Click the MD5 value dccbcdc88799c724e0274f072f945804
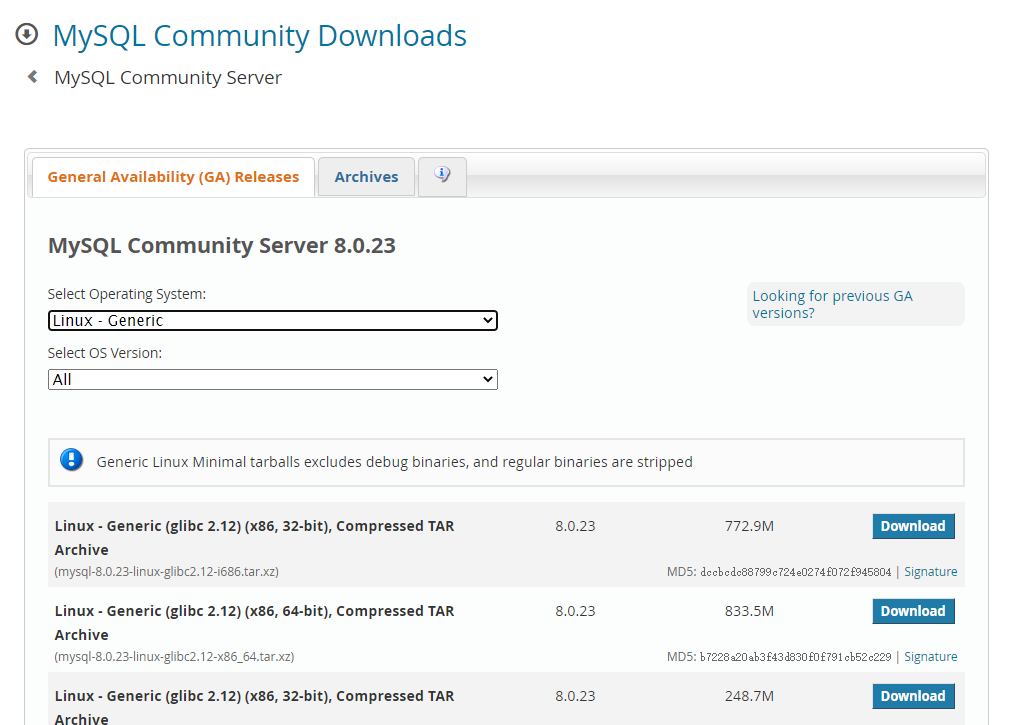 [x=795, y=572]
